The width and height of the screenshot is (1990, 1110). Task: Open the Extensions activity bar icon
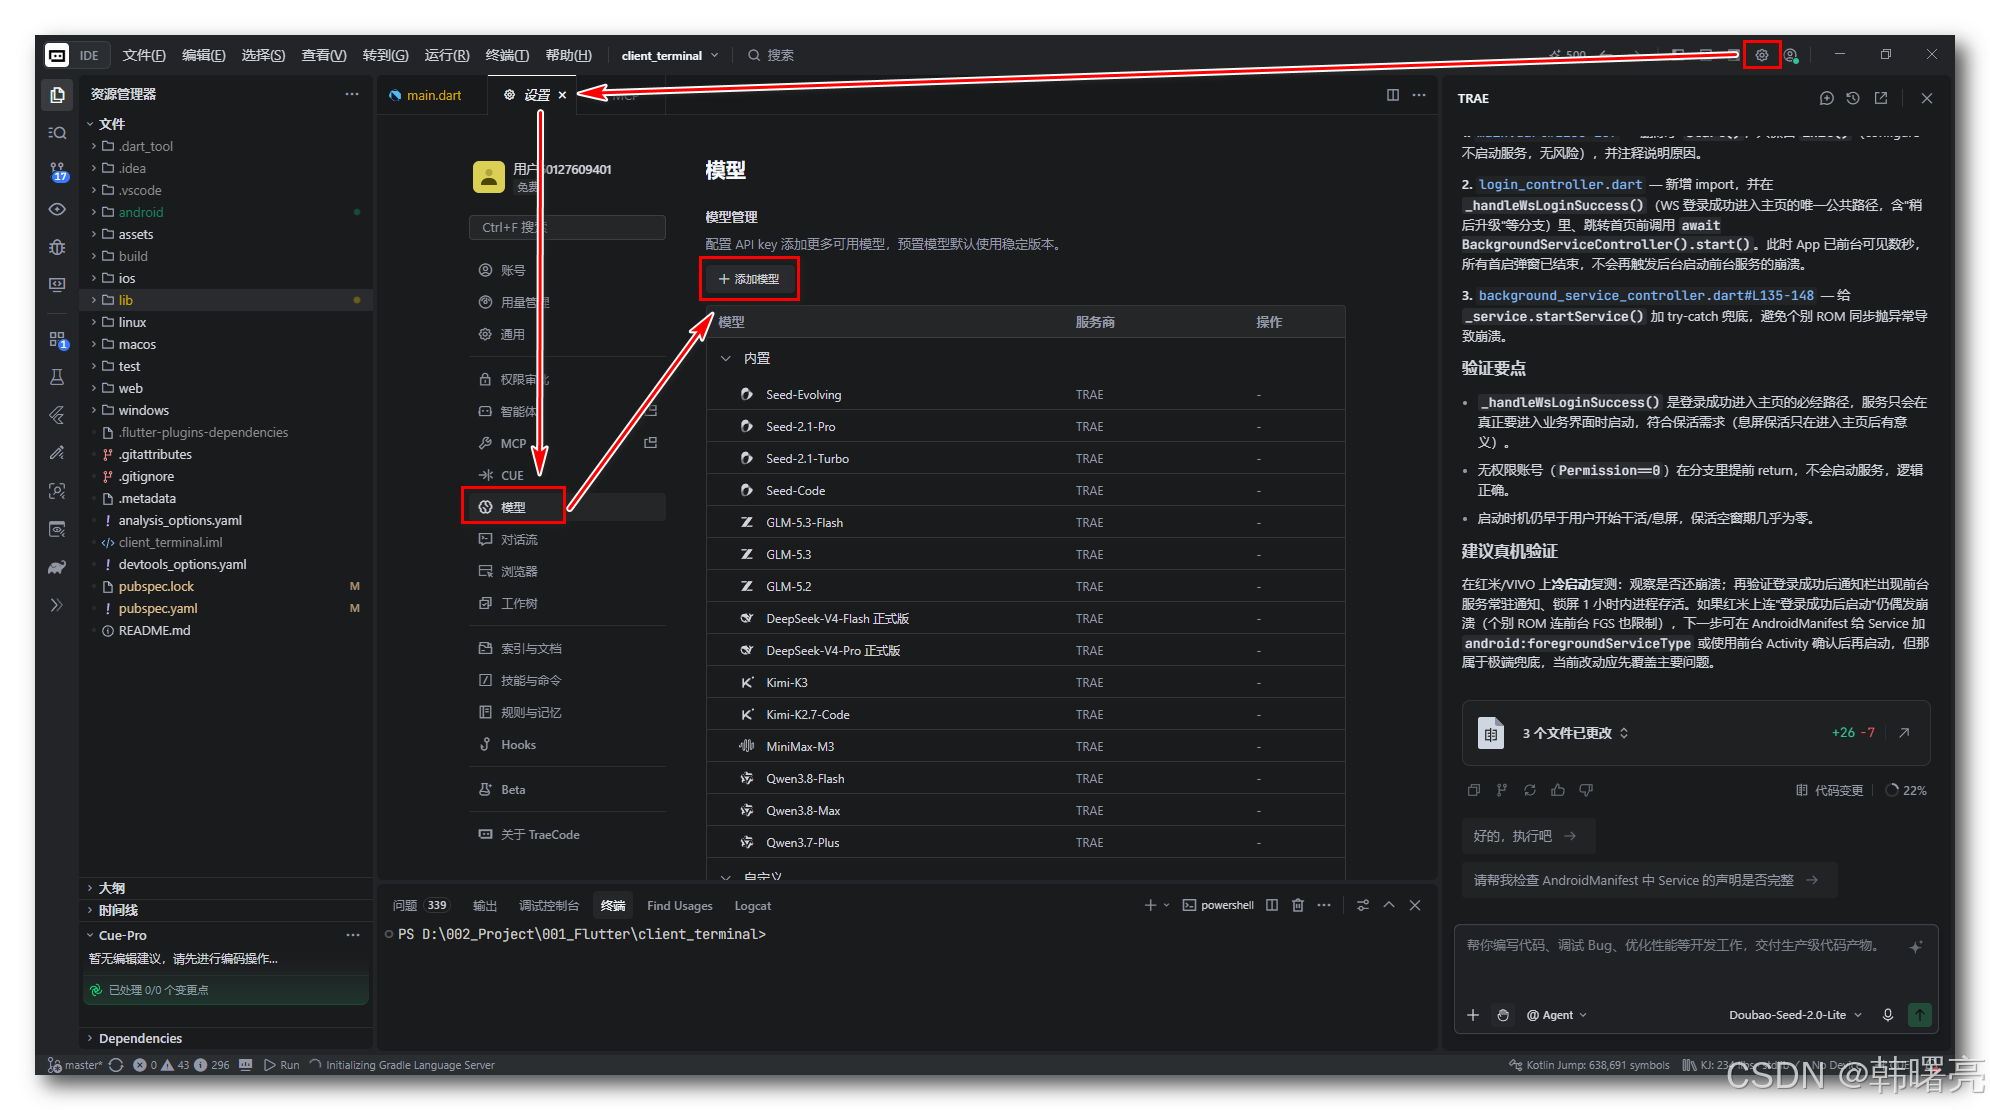pos(57,340)
